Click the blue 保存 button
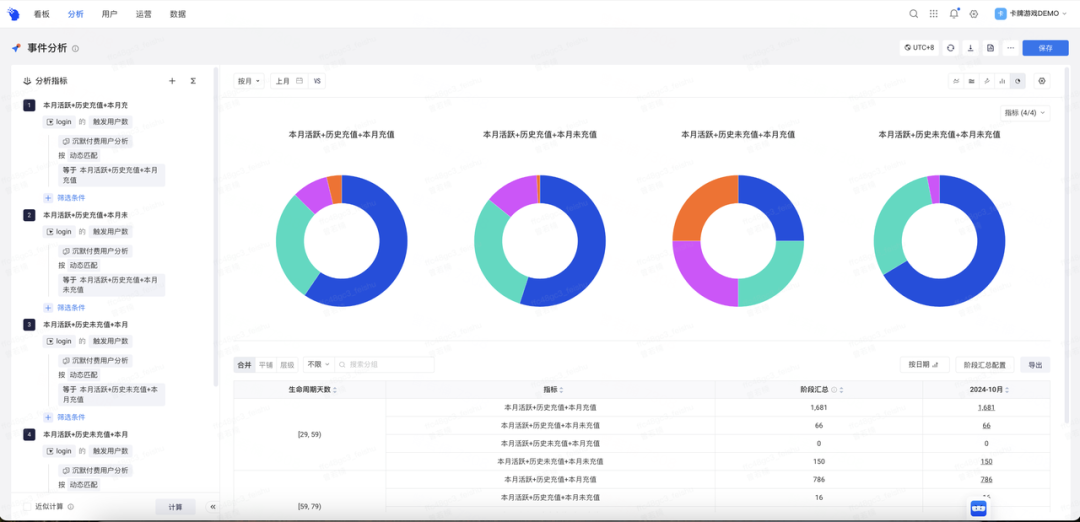 coord(1045,48)
